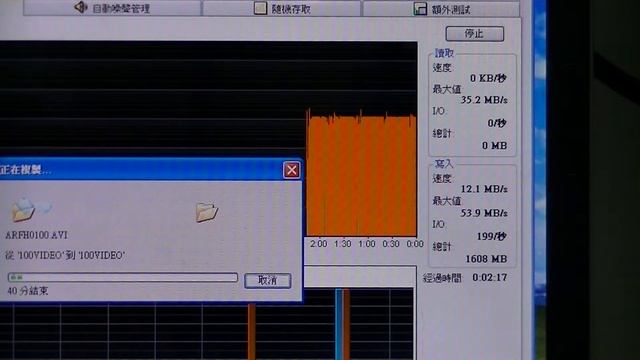Click the write speed value 12.1 MB/s
Viewport: 640px width, 360px height.
coord(484,189)
